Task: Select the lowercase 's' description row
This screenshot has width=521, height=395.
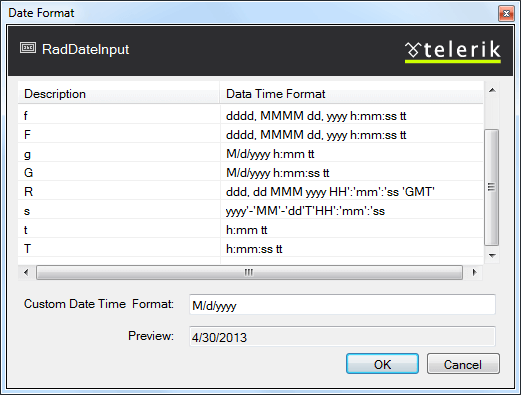Action: pos(250,211)
